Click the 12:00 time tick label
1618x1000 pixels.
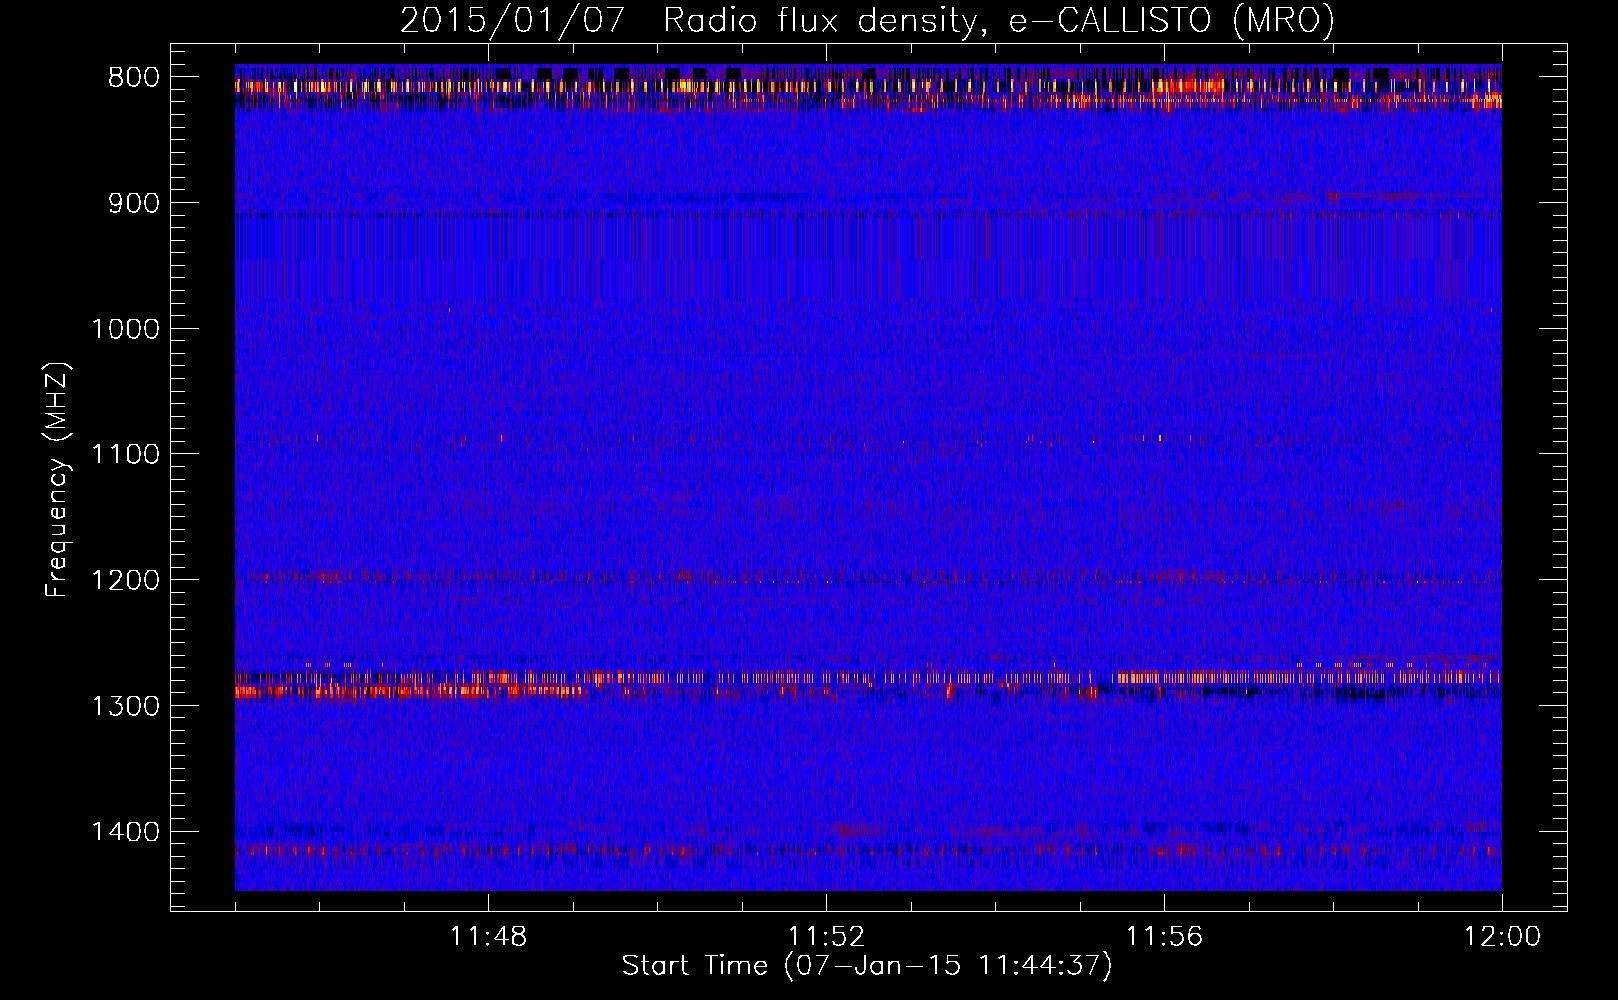pos(1502,937)
